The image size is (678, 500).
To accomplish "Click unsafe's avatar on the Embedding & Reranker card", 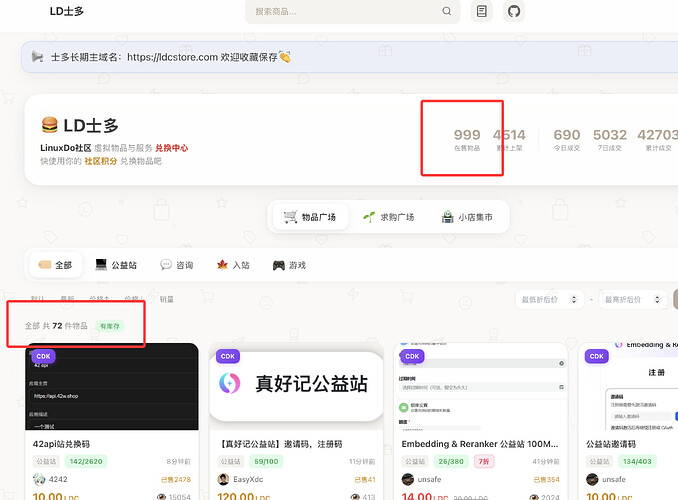I will coord(408,479).
